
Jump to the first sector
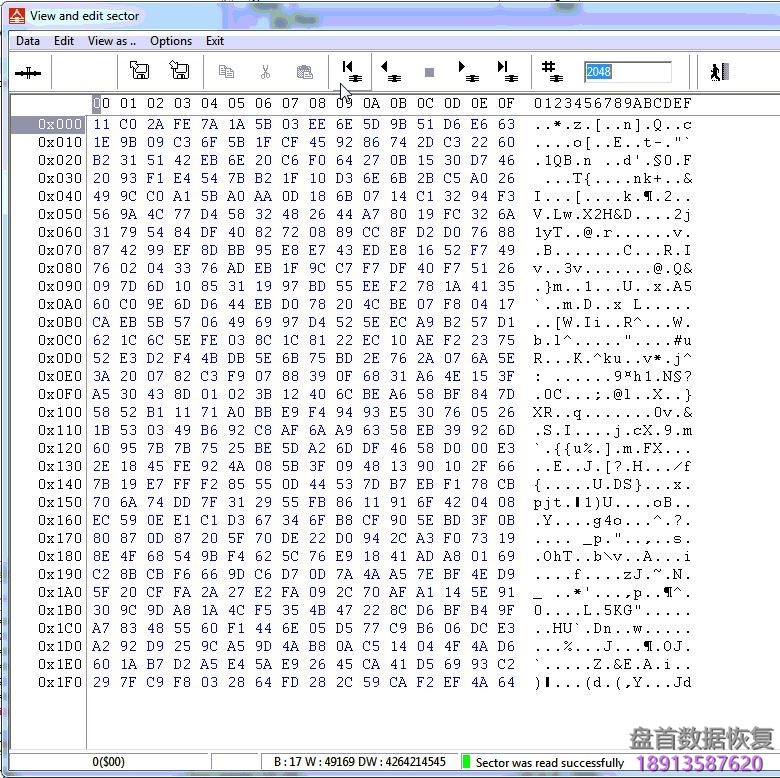pyautogui.click(x=350, y=71)
